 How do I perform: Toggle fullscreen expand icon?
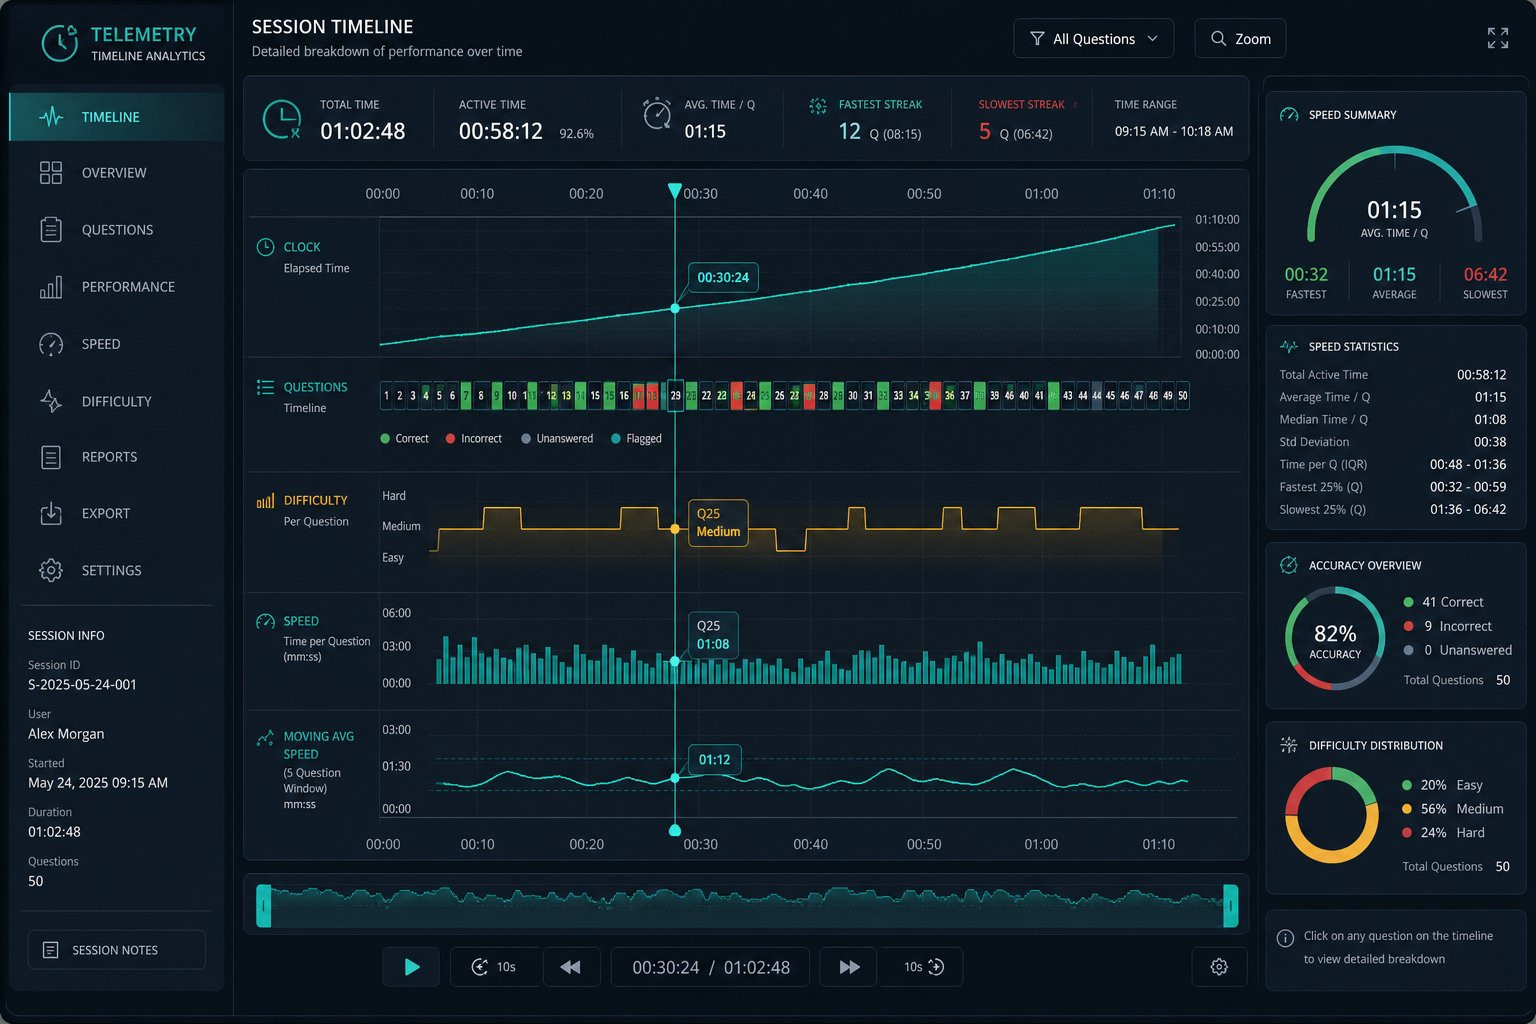coord(1497,38)
